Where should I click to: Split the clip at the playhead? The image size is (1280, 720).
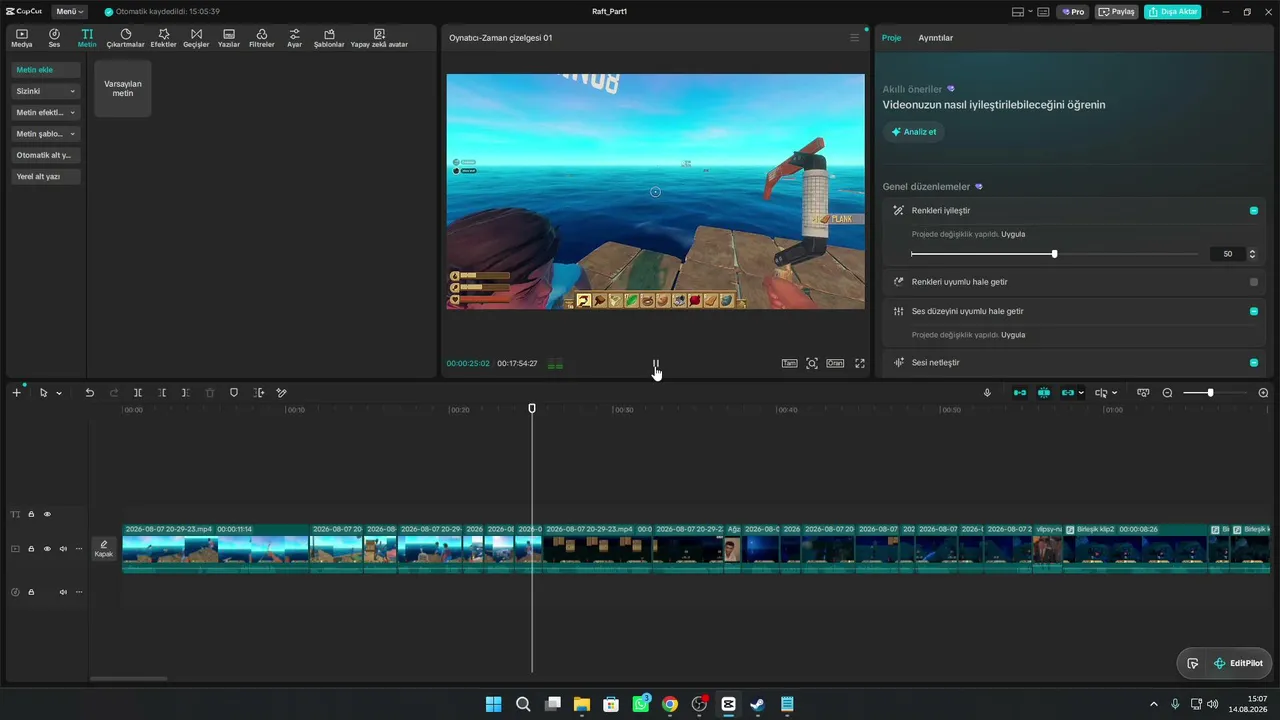(x=138, y=393)
